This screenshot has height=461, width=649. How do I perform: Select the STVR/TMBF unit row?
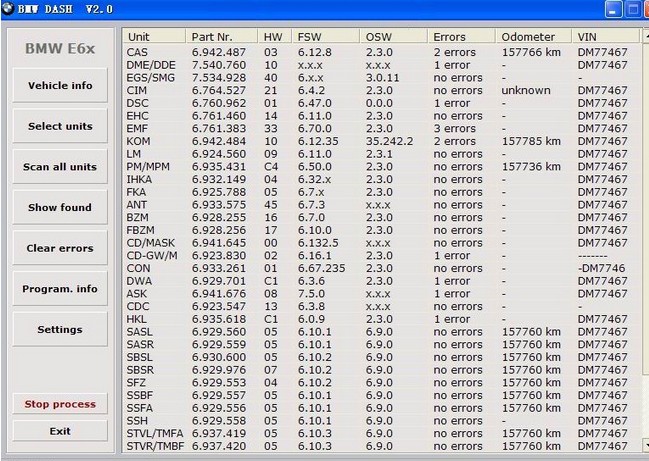[x=381, y=447]
